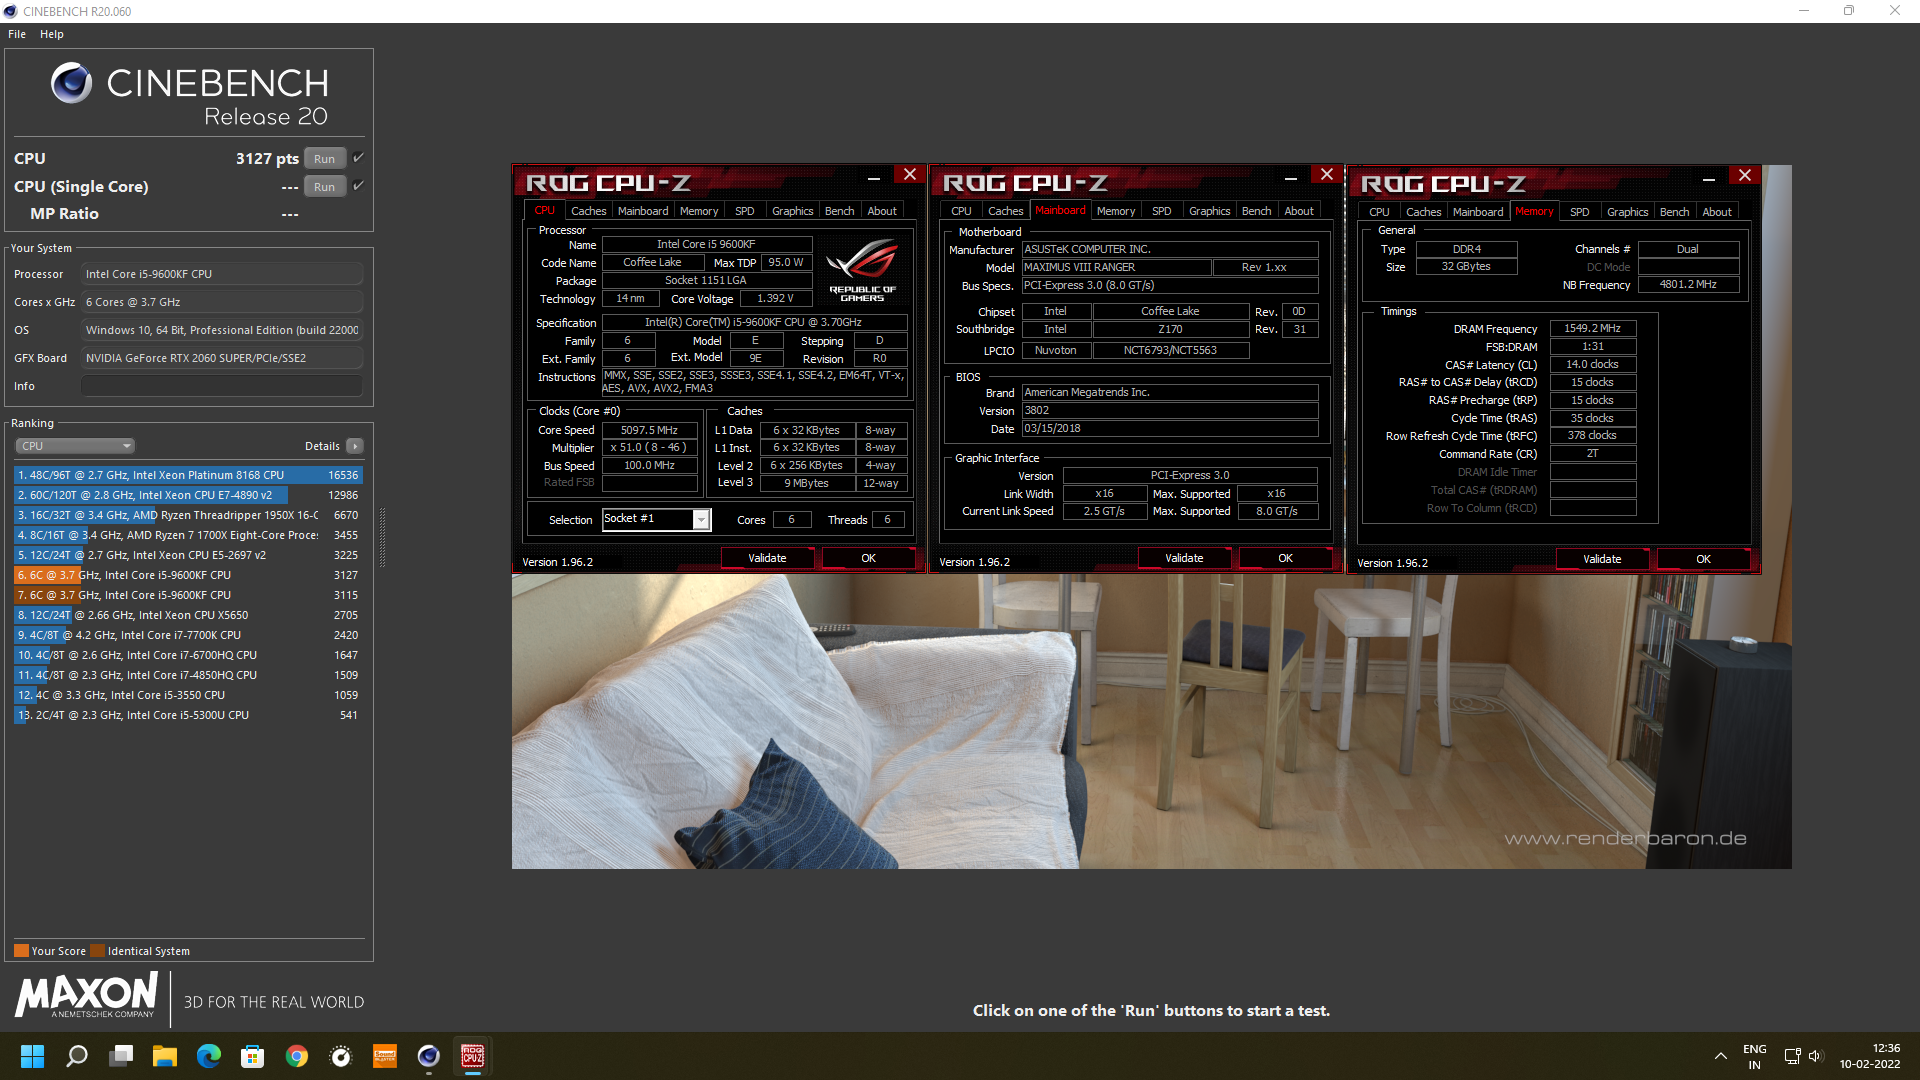Open volume control tray icon

[x=1816, y=1056]
